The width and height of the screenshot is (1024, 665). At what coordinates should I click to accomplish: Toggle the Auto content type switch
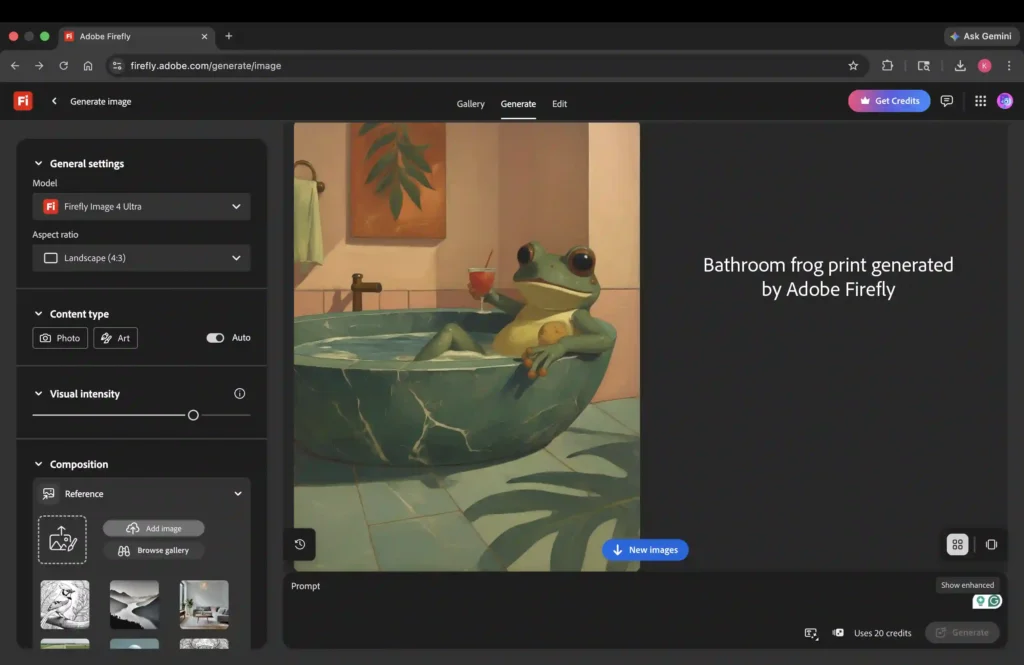215,338
